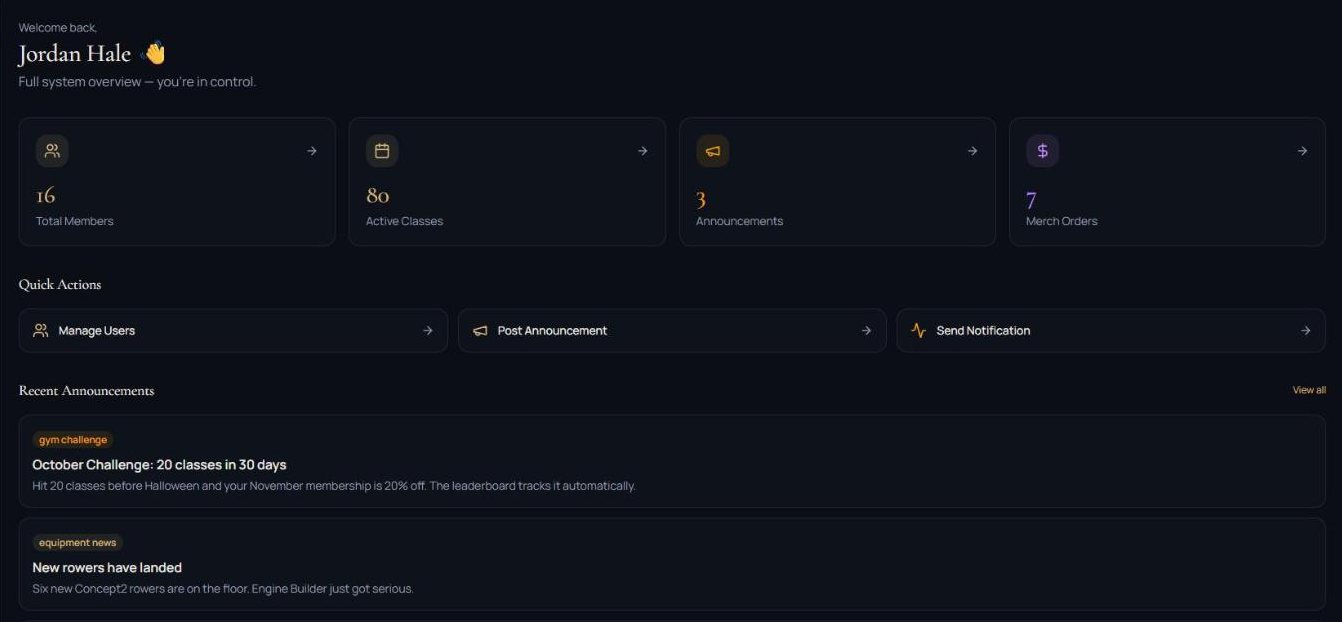The width and height of the screenshot is (1342, 622).
Task: Click the Announcements megaphone card icon
Action: pyautogui.click(x=712, y=151)
